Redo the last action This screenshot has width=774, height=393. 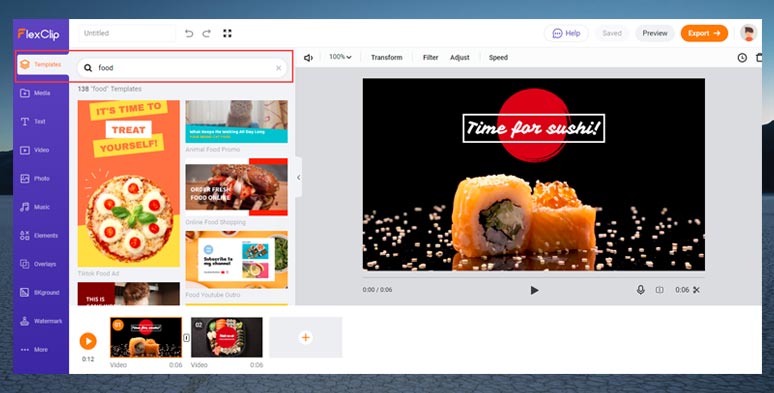(206, 34)
